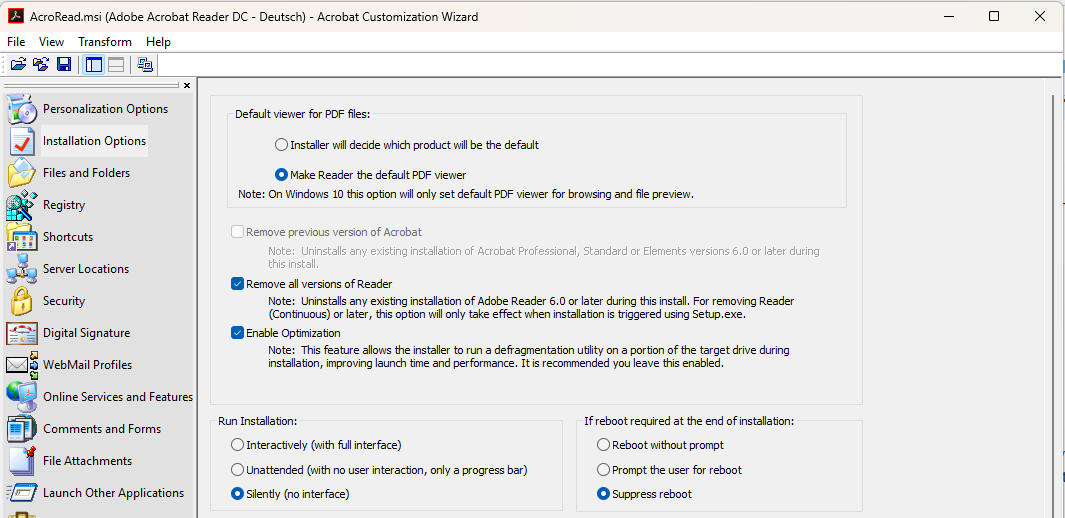Select Prompt the user for reboot

coord(603,470)
